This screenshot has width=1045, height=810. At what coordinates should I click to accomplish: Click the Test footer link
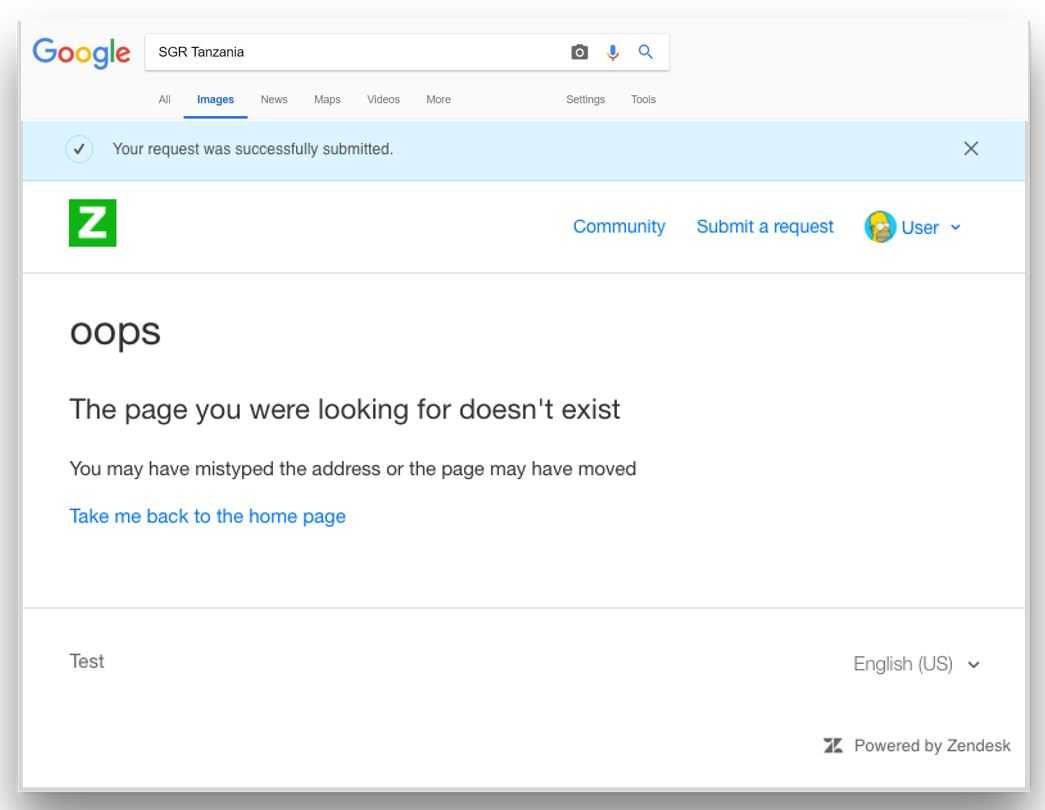click(x=87, y=661)
